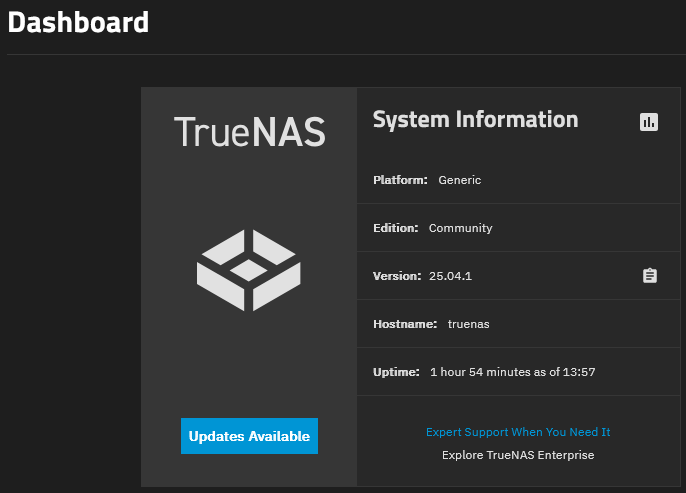Image resolution: width=686 pixels, height=493 pixels.
Task: Click the Uptime: label
Action: [x=396, y=372]
